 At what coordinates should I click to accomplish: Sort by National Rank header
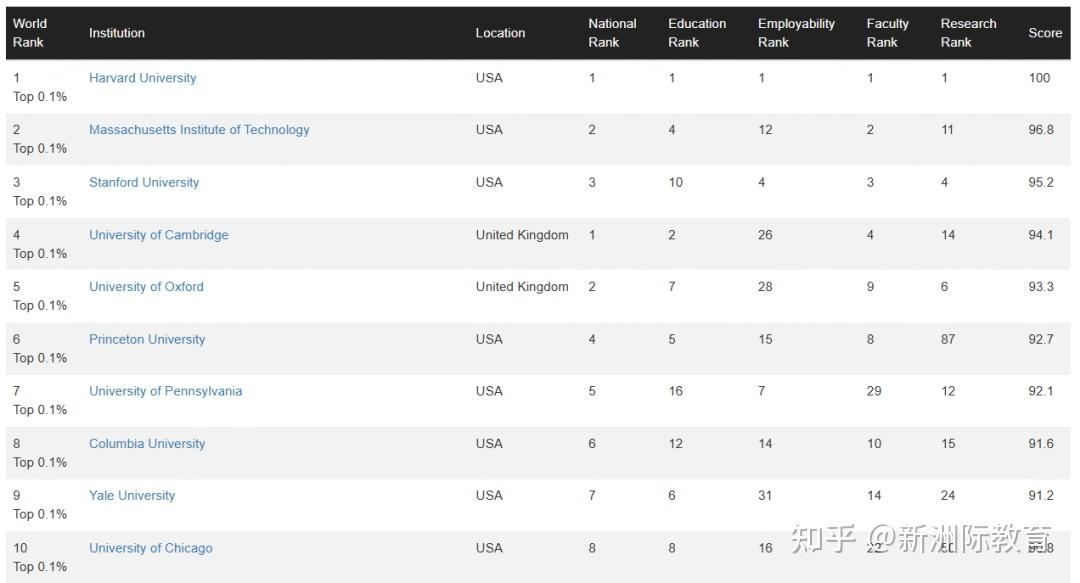point(612,32)
